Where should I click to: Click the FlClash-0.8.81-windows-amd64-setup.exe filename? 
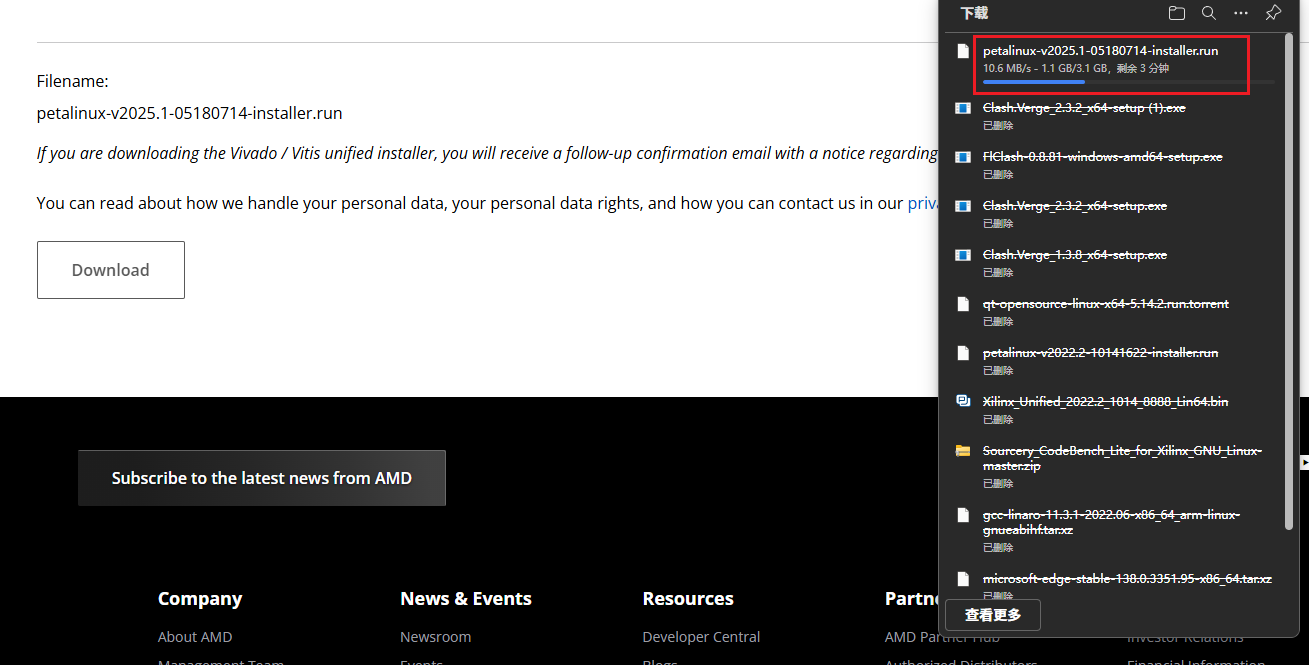click(x=1102, y=157)
